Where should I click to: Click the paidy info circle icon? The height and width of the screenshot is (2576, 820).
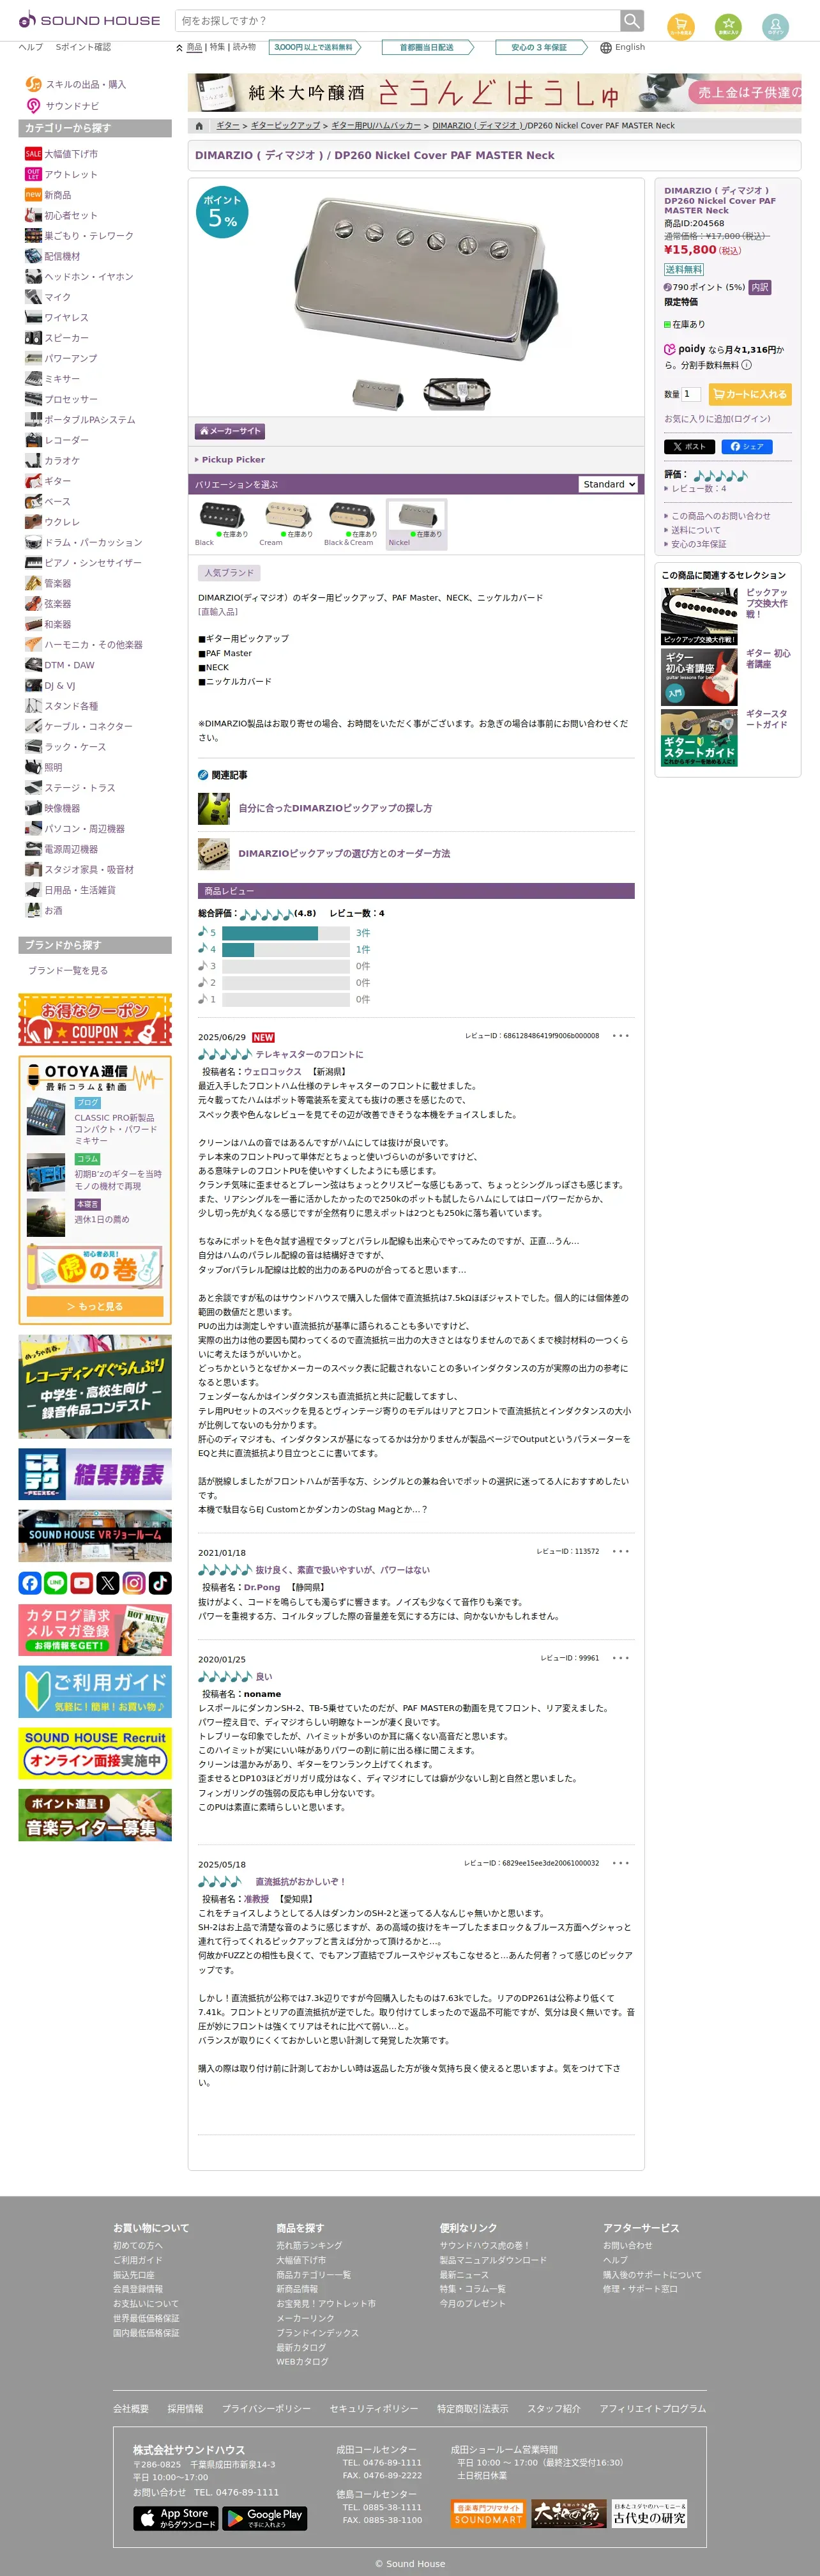click(746, 365)
